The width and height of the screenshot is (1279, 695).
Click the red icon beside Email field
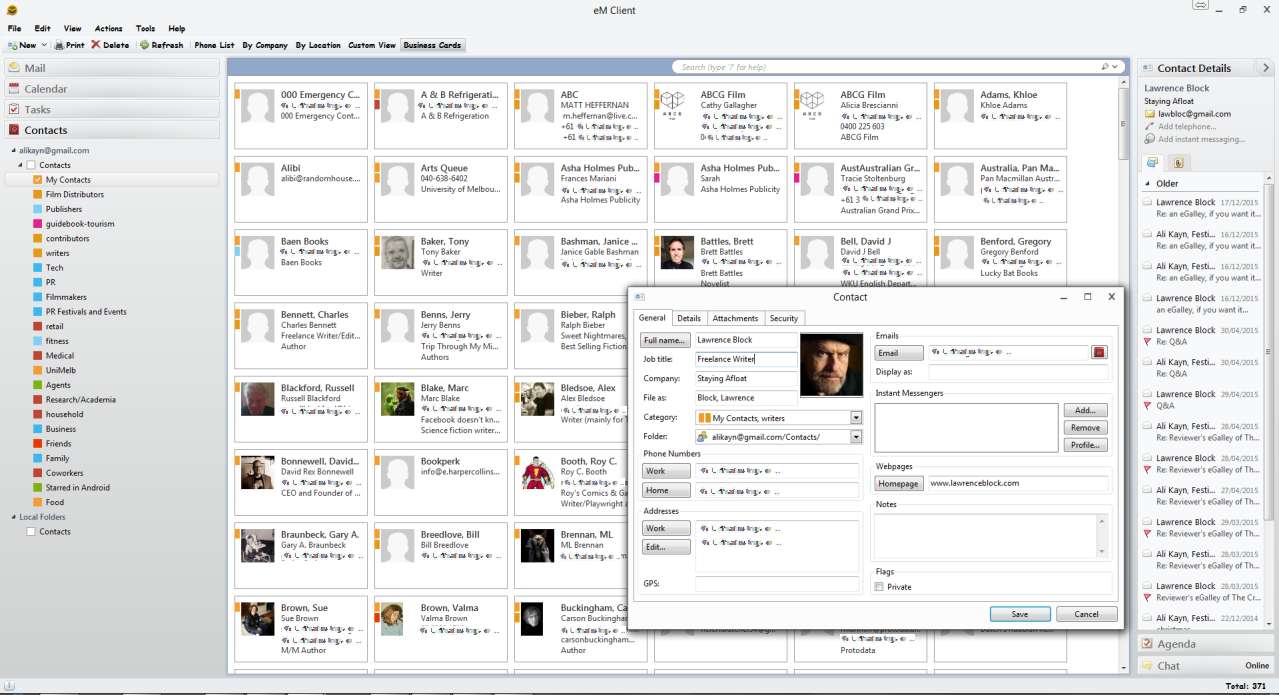click(x=1099, y=353)
